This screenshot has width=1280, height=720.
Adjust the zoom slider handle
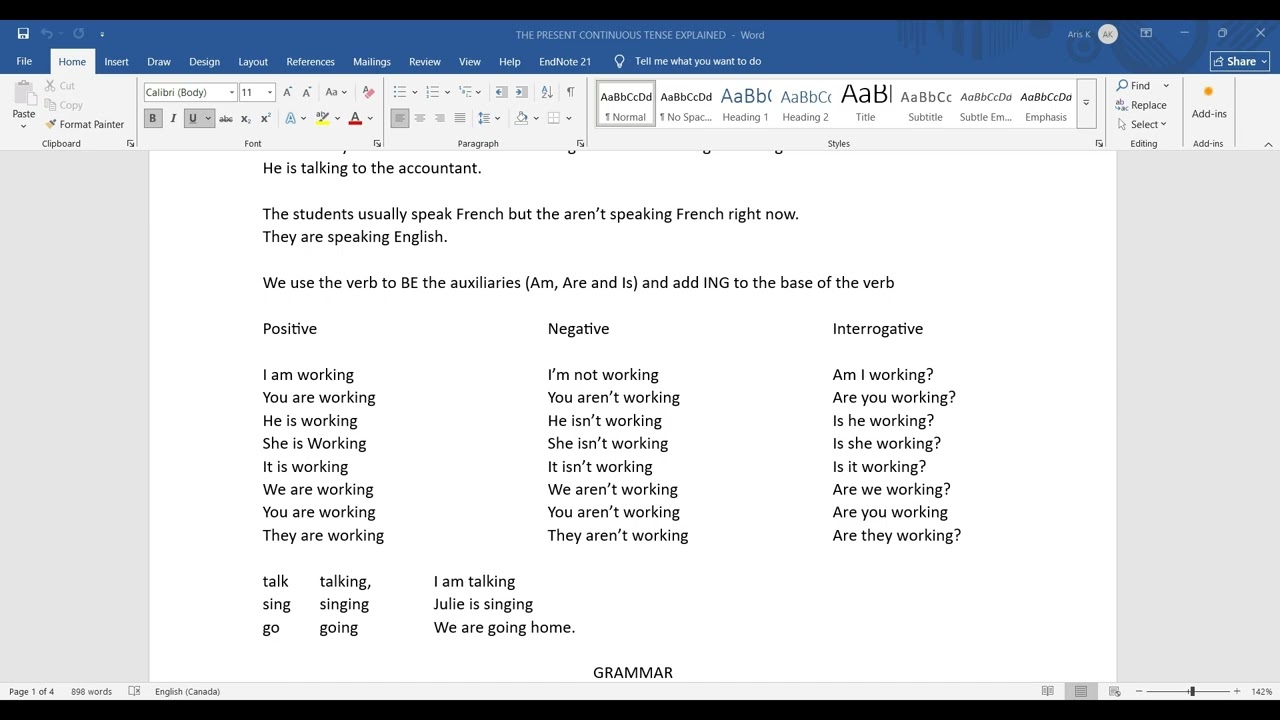1191,691
